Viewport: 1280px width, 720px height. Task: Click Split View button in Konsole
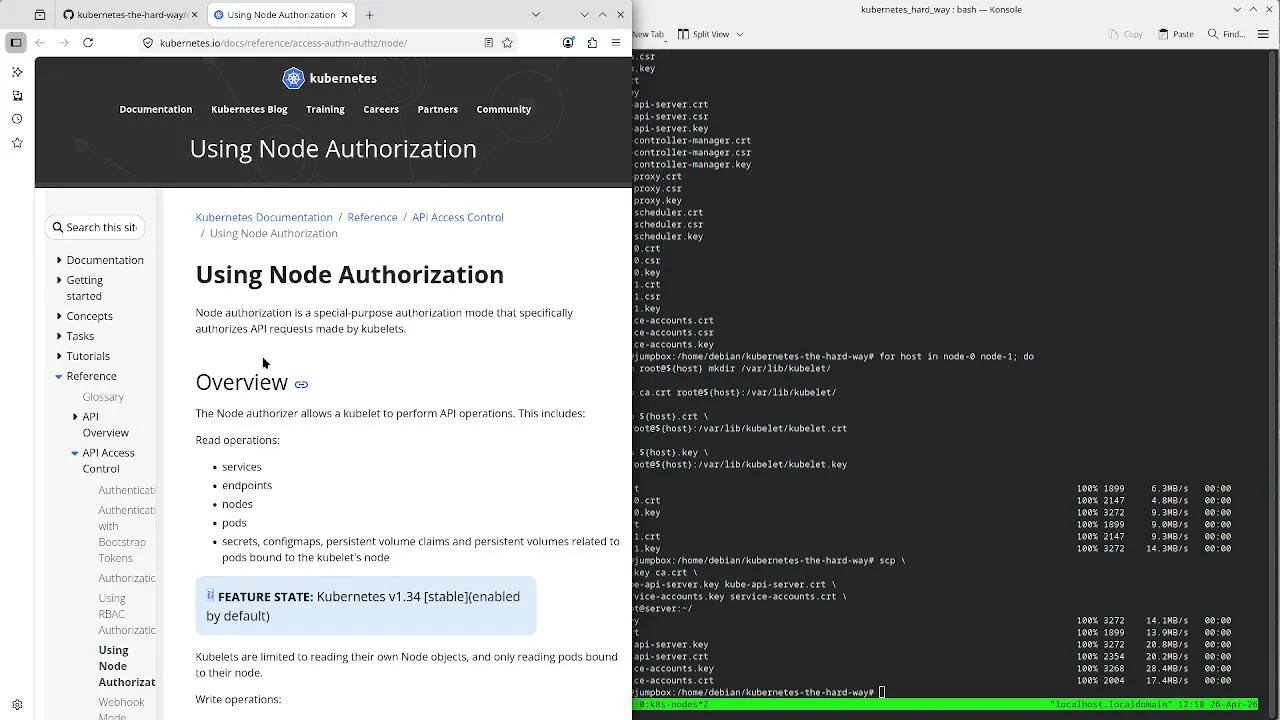click(x=704, y=34)
